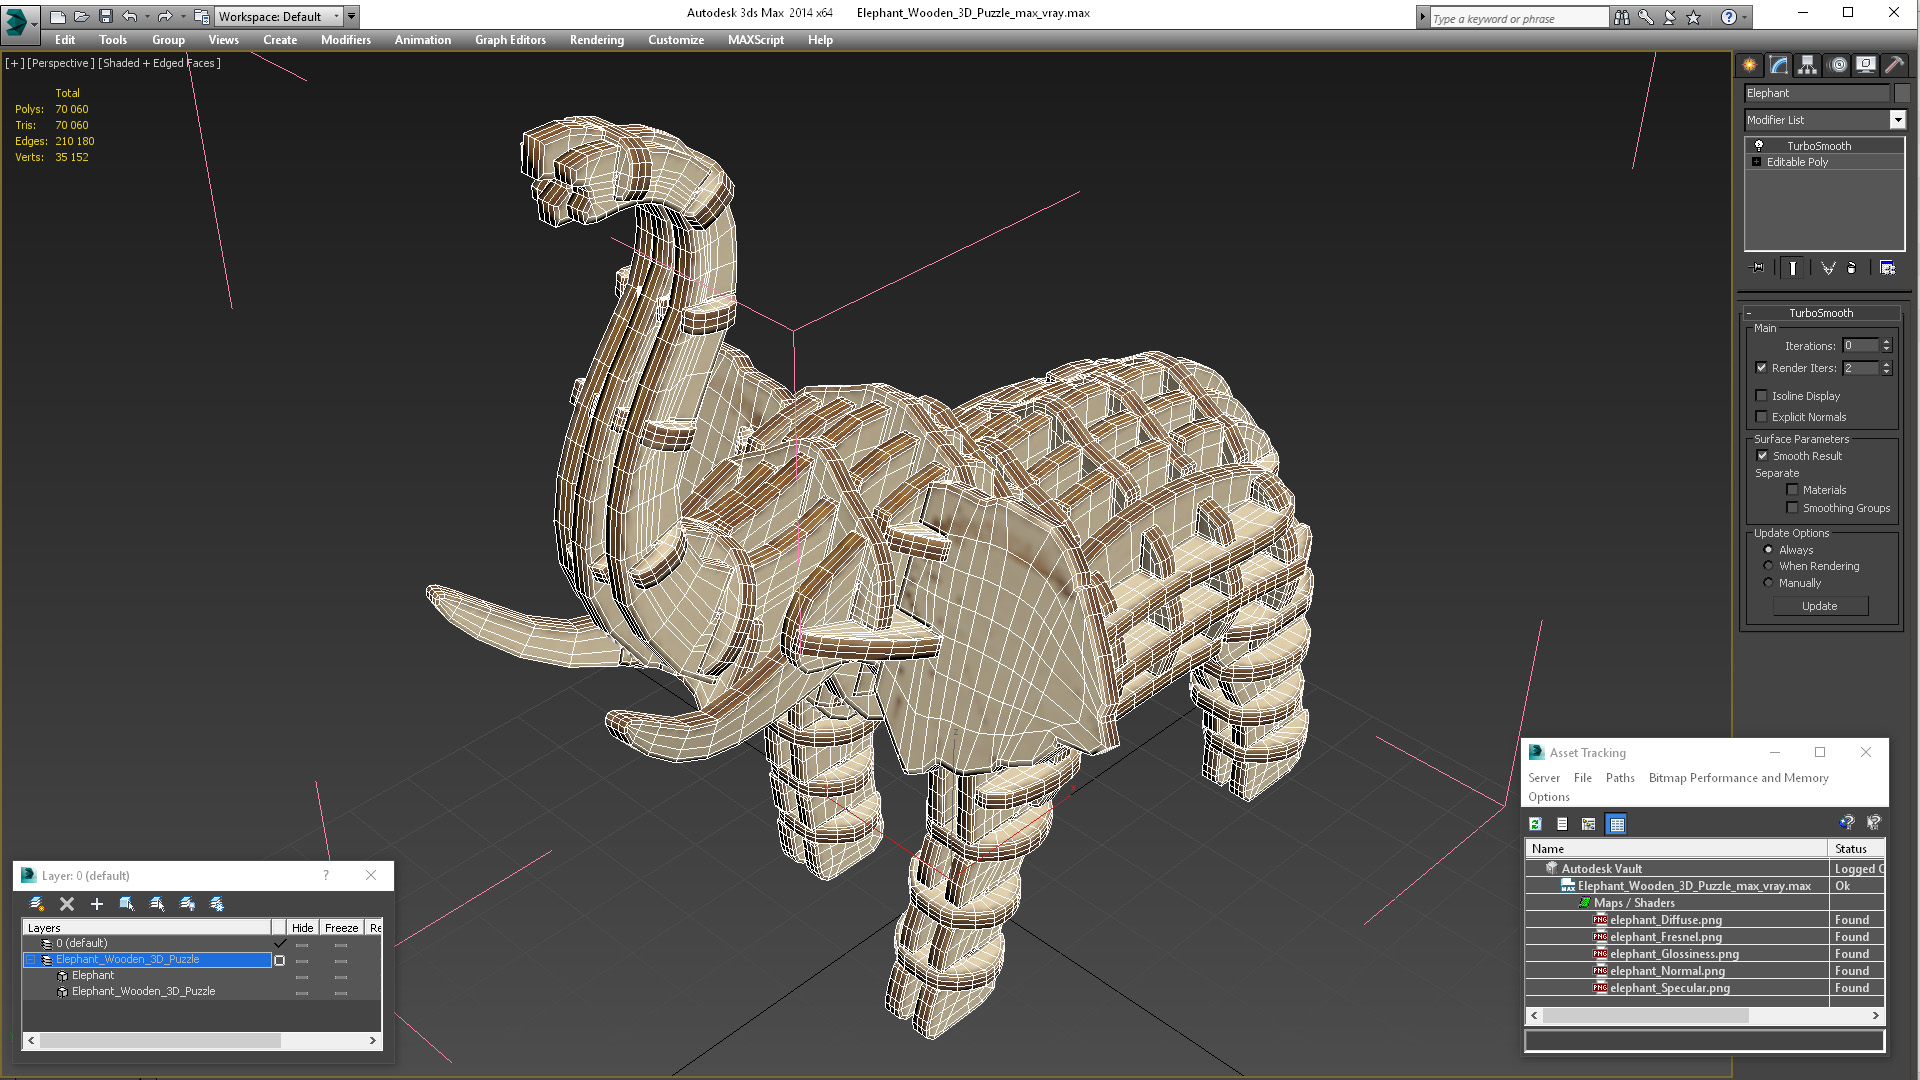Select Manually update option
Screen dimensions: 1920x1080
[1769, 583]
